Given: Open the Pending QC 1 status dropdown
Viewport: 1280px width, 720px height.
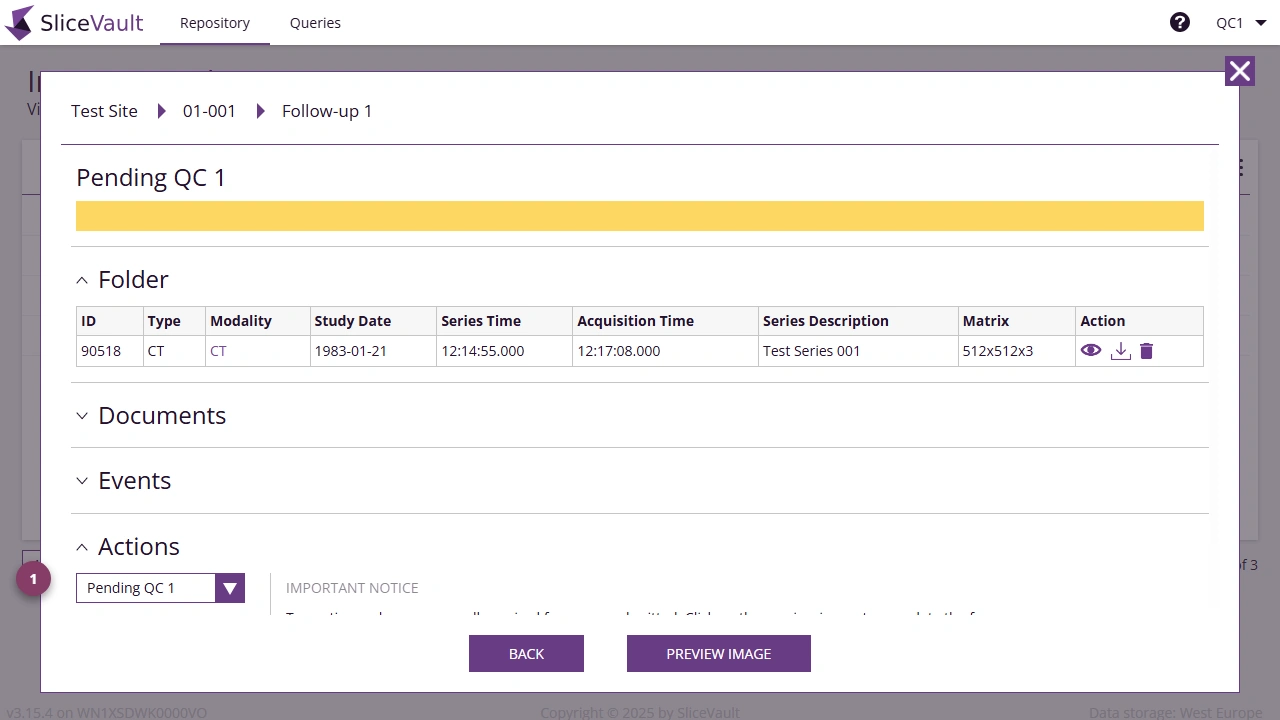Looking at the screenshot, I should pos(230,588).
